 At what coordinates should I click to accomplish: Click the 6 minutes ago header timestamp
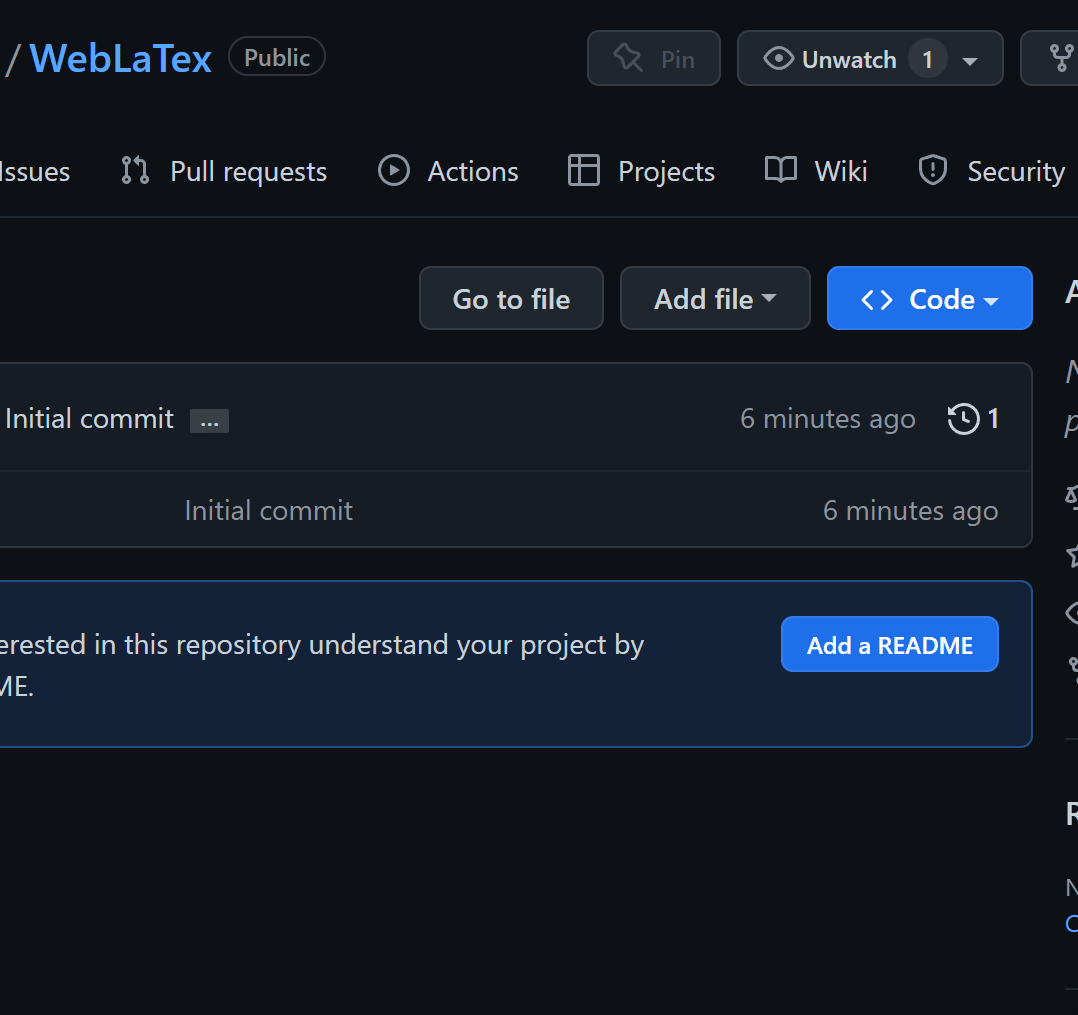pos(828,419)
